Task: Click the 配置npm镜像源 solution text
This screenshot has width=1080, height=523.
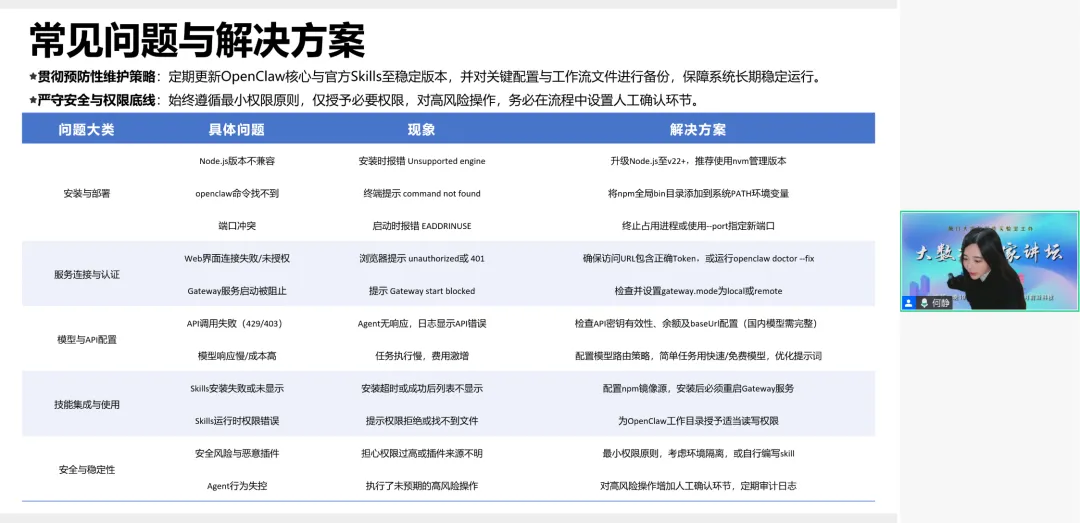Action: [x=698, y=389]
